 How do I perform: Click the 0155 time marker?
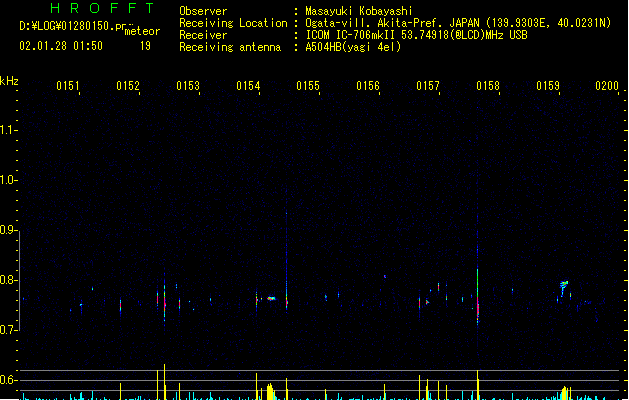click(x=308, y=86)
